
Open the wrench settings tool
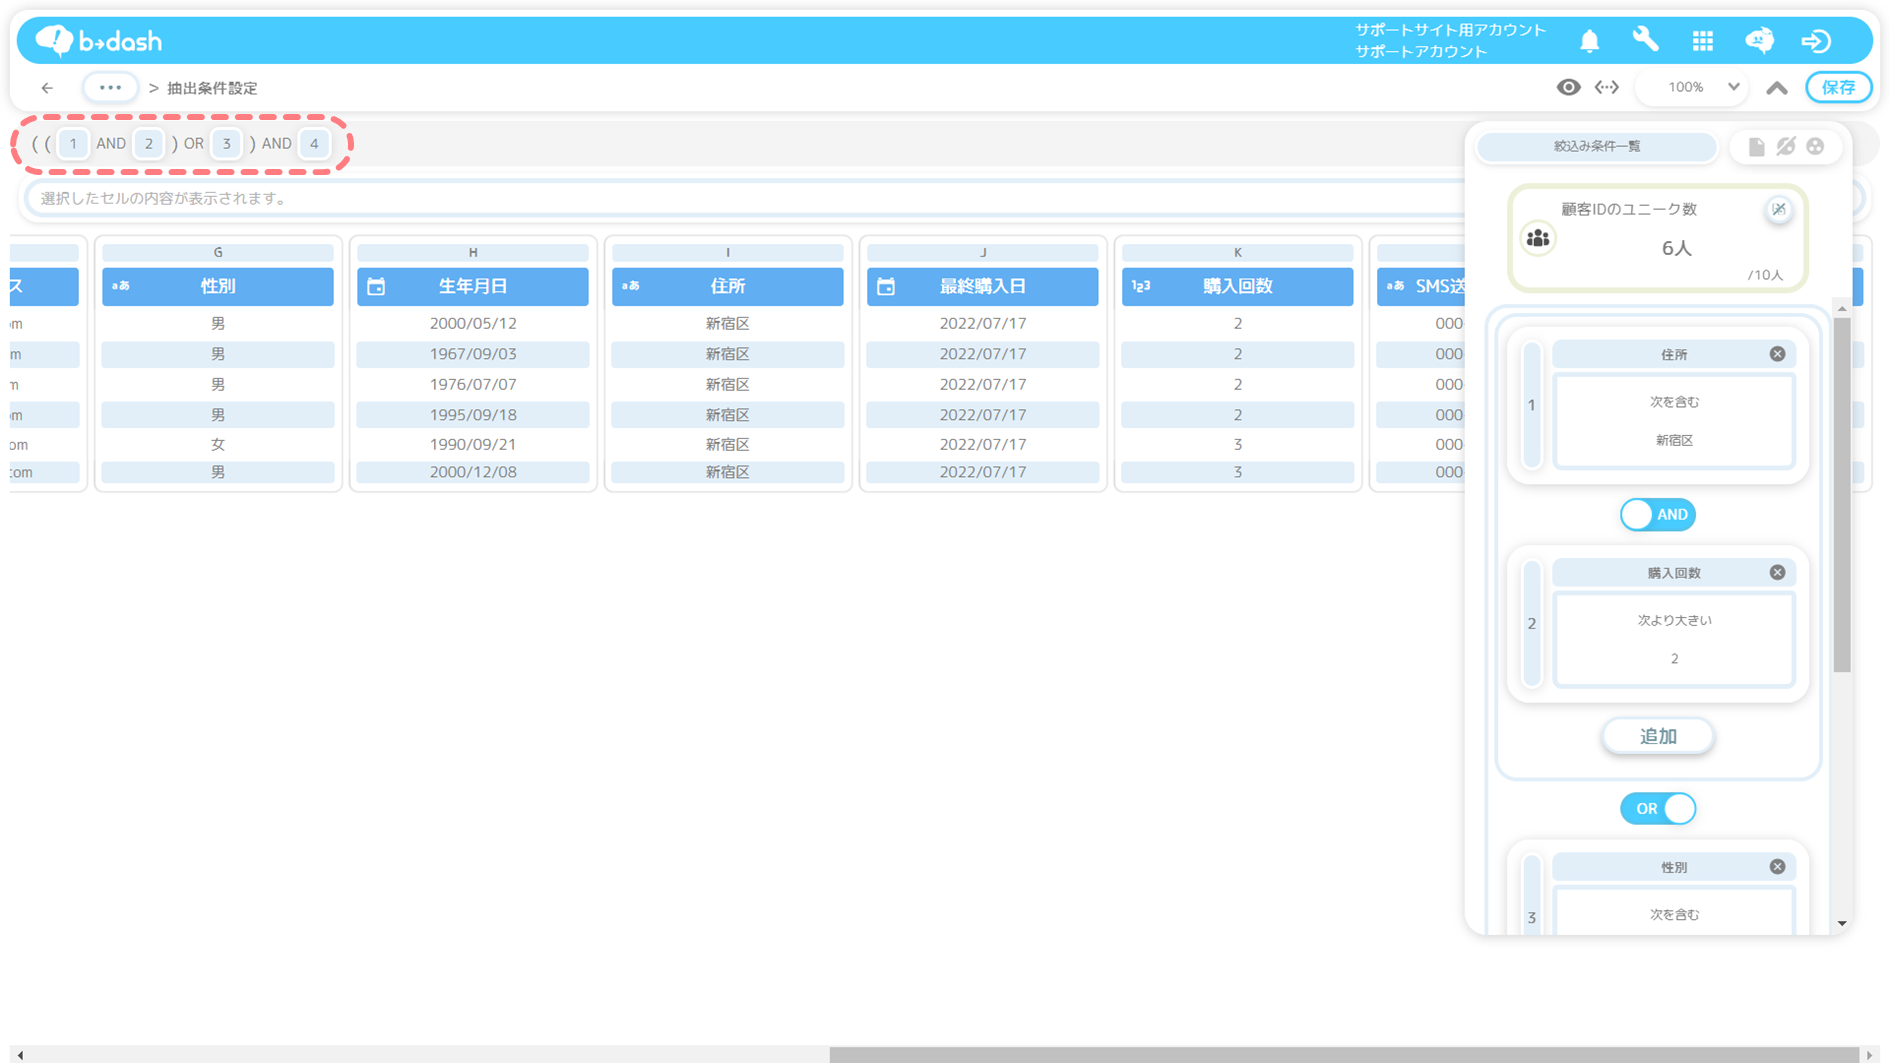pyautogui.click(x=1645, y=40)
